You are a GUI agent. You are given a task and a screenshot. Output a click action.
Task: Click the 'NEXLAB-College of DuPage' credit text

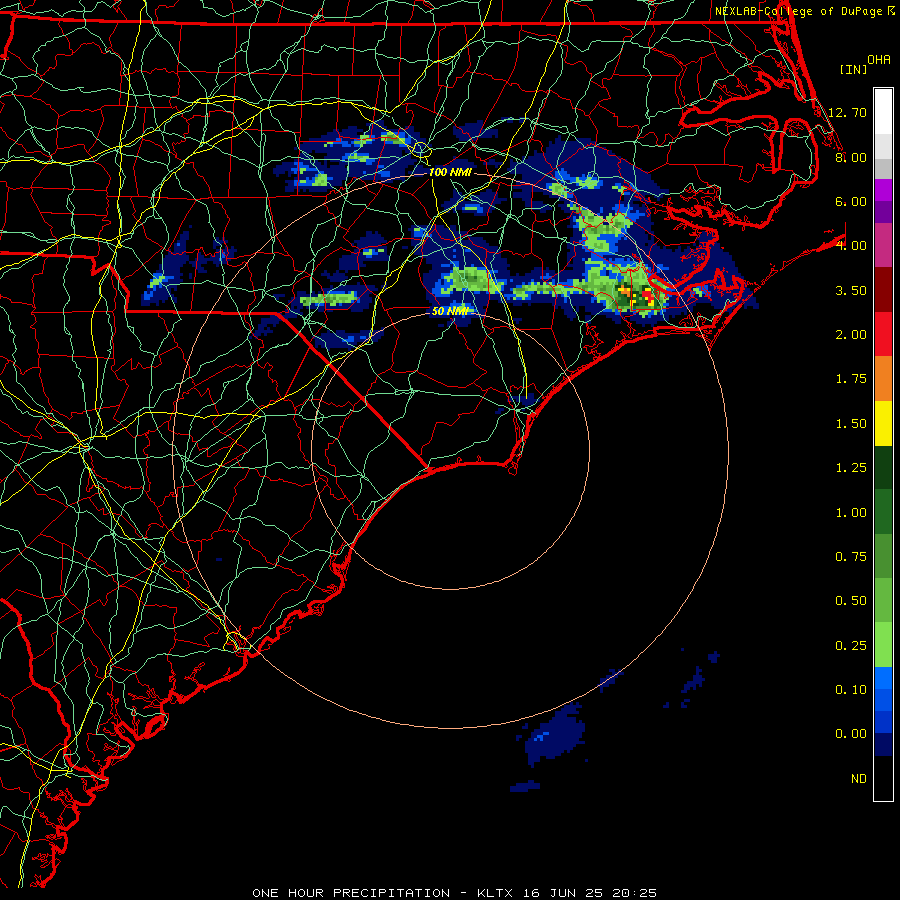799,11
